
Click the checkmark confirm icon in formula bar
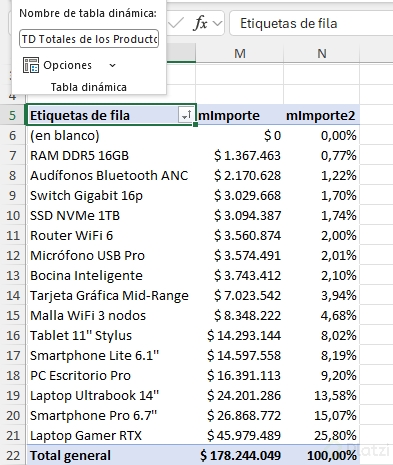(176, 23)
